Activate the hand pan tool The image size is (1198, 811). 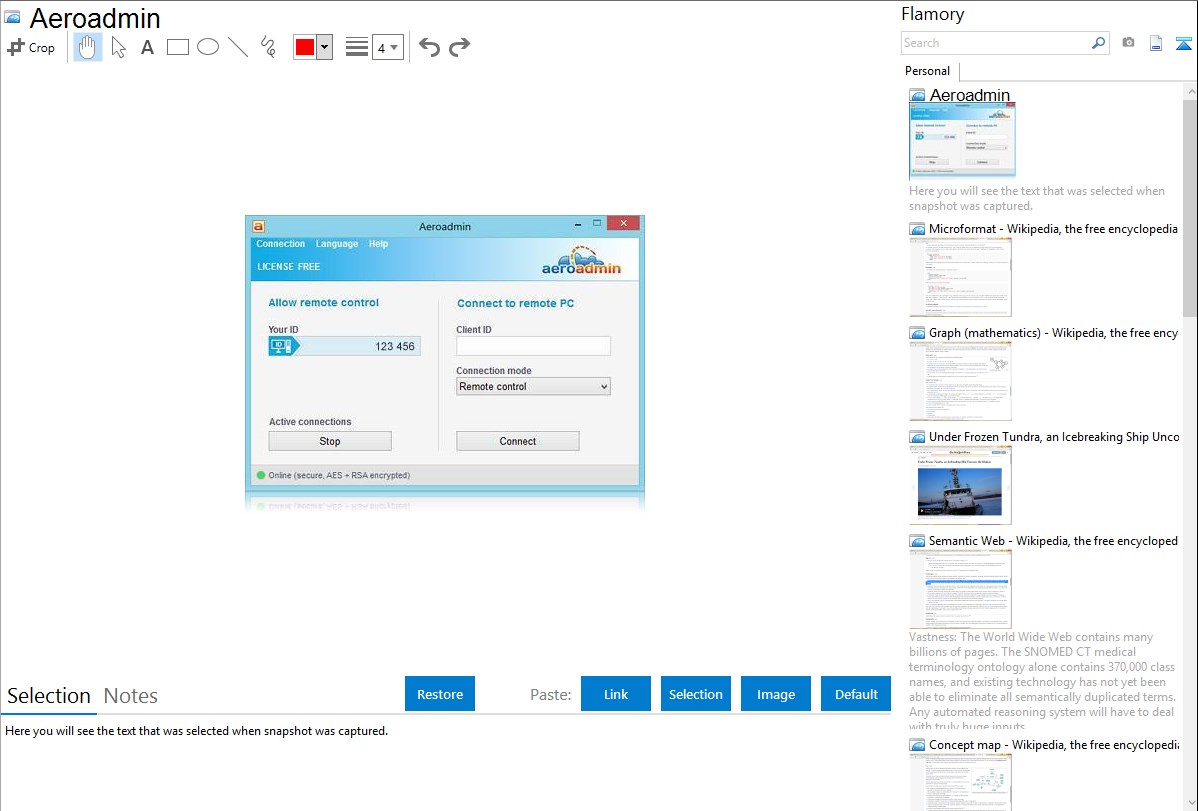87,47
